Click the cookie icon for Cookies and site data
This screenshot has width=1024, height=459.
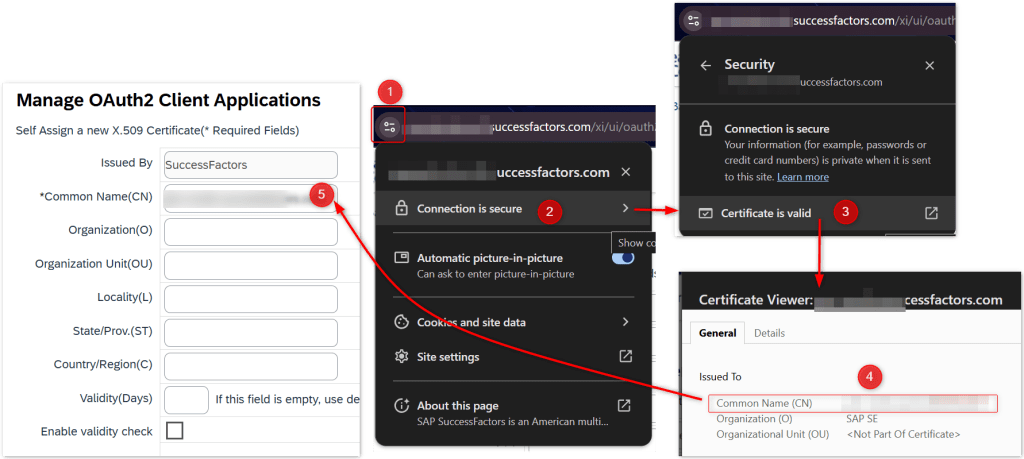coord(401,322)
